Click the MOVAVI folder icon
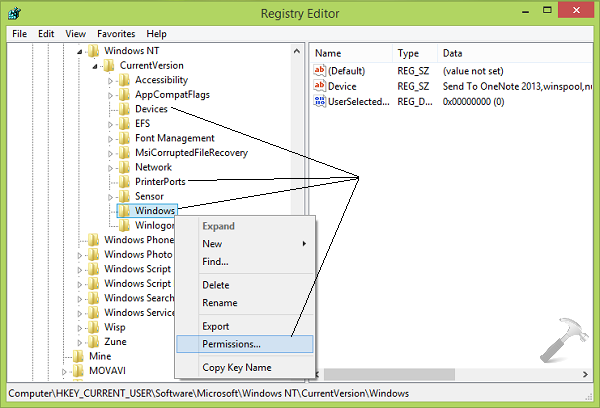This screenshot has height=408, width=600. pos(79,370)
